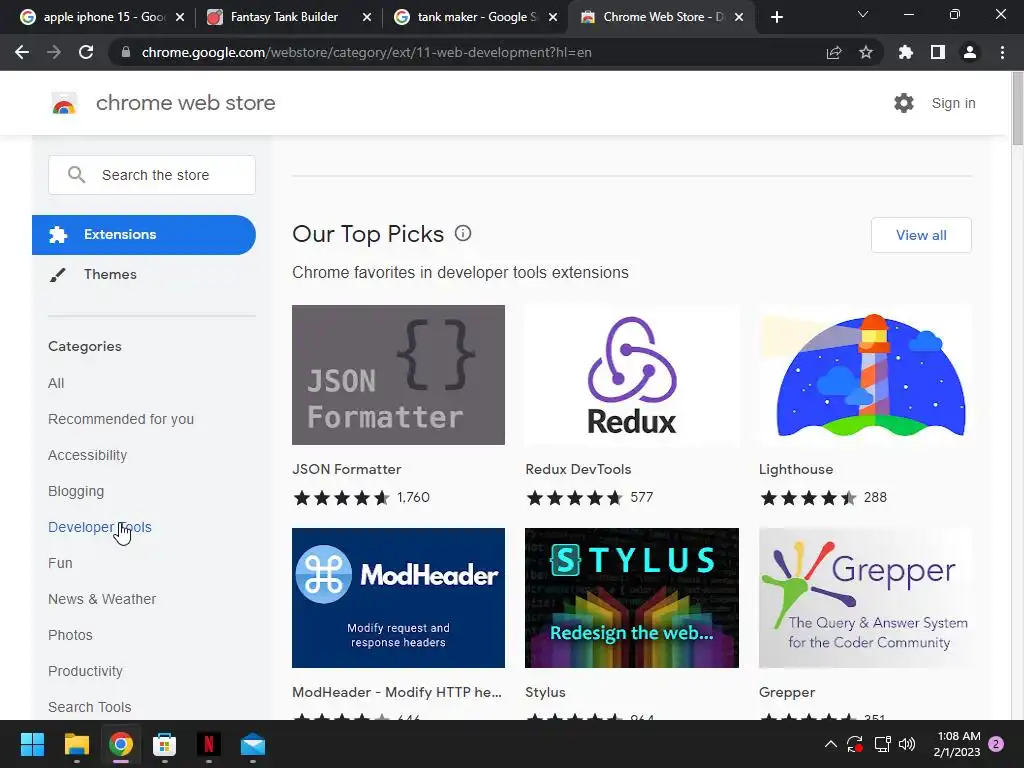This screenshot has height=768, width=1024.
Task: Click the View all button
Action: click(x=921, y=235)
